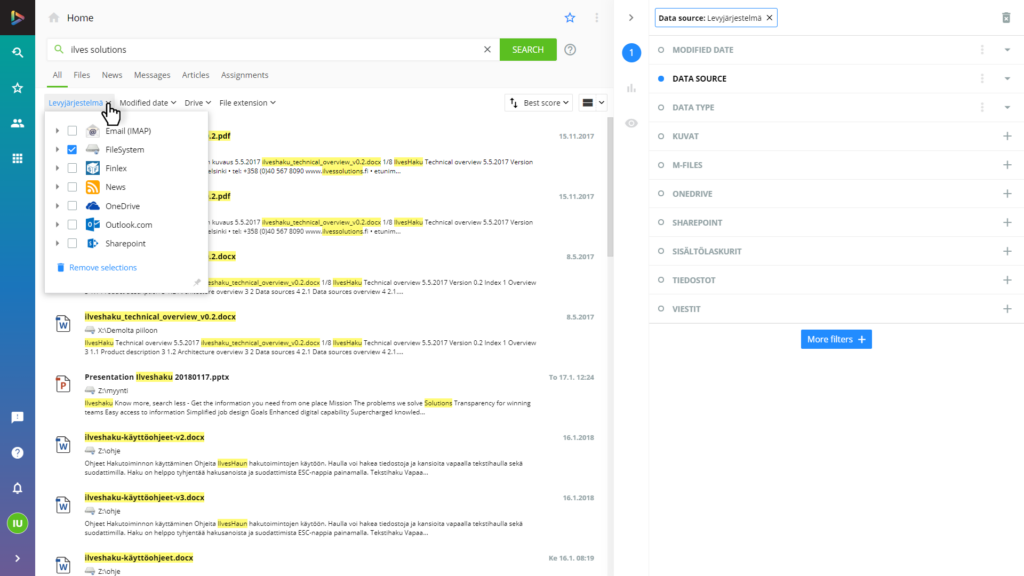Click Remove selections link
The height and width of the screenshot is (576, 1024).
97,267
